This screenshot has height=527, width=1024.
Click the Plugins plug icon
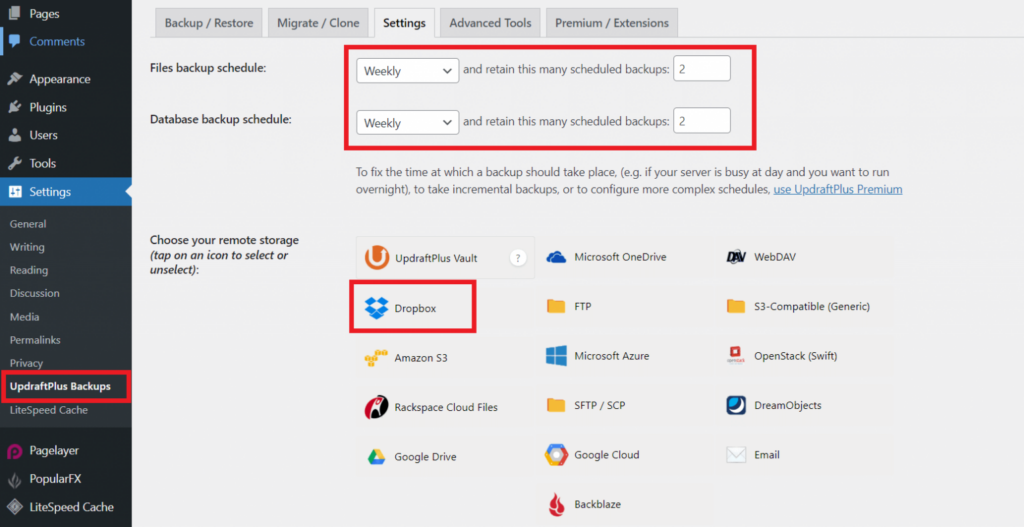(14, 107)
